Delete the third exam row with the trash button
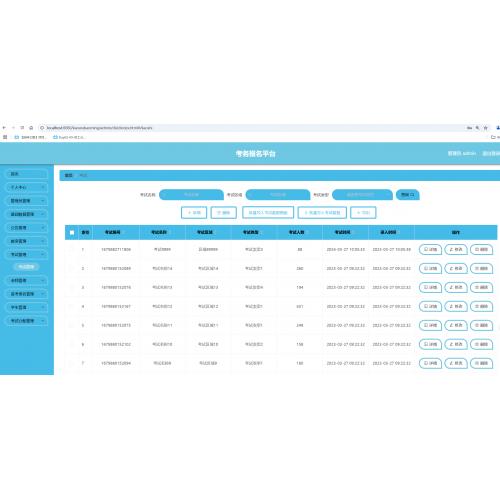Viewport: 500px width, 500px height. click(x=481, y=287)
